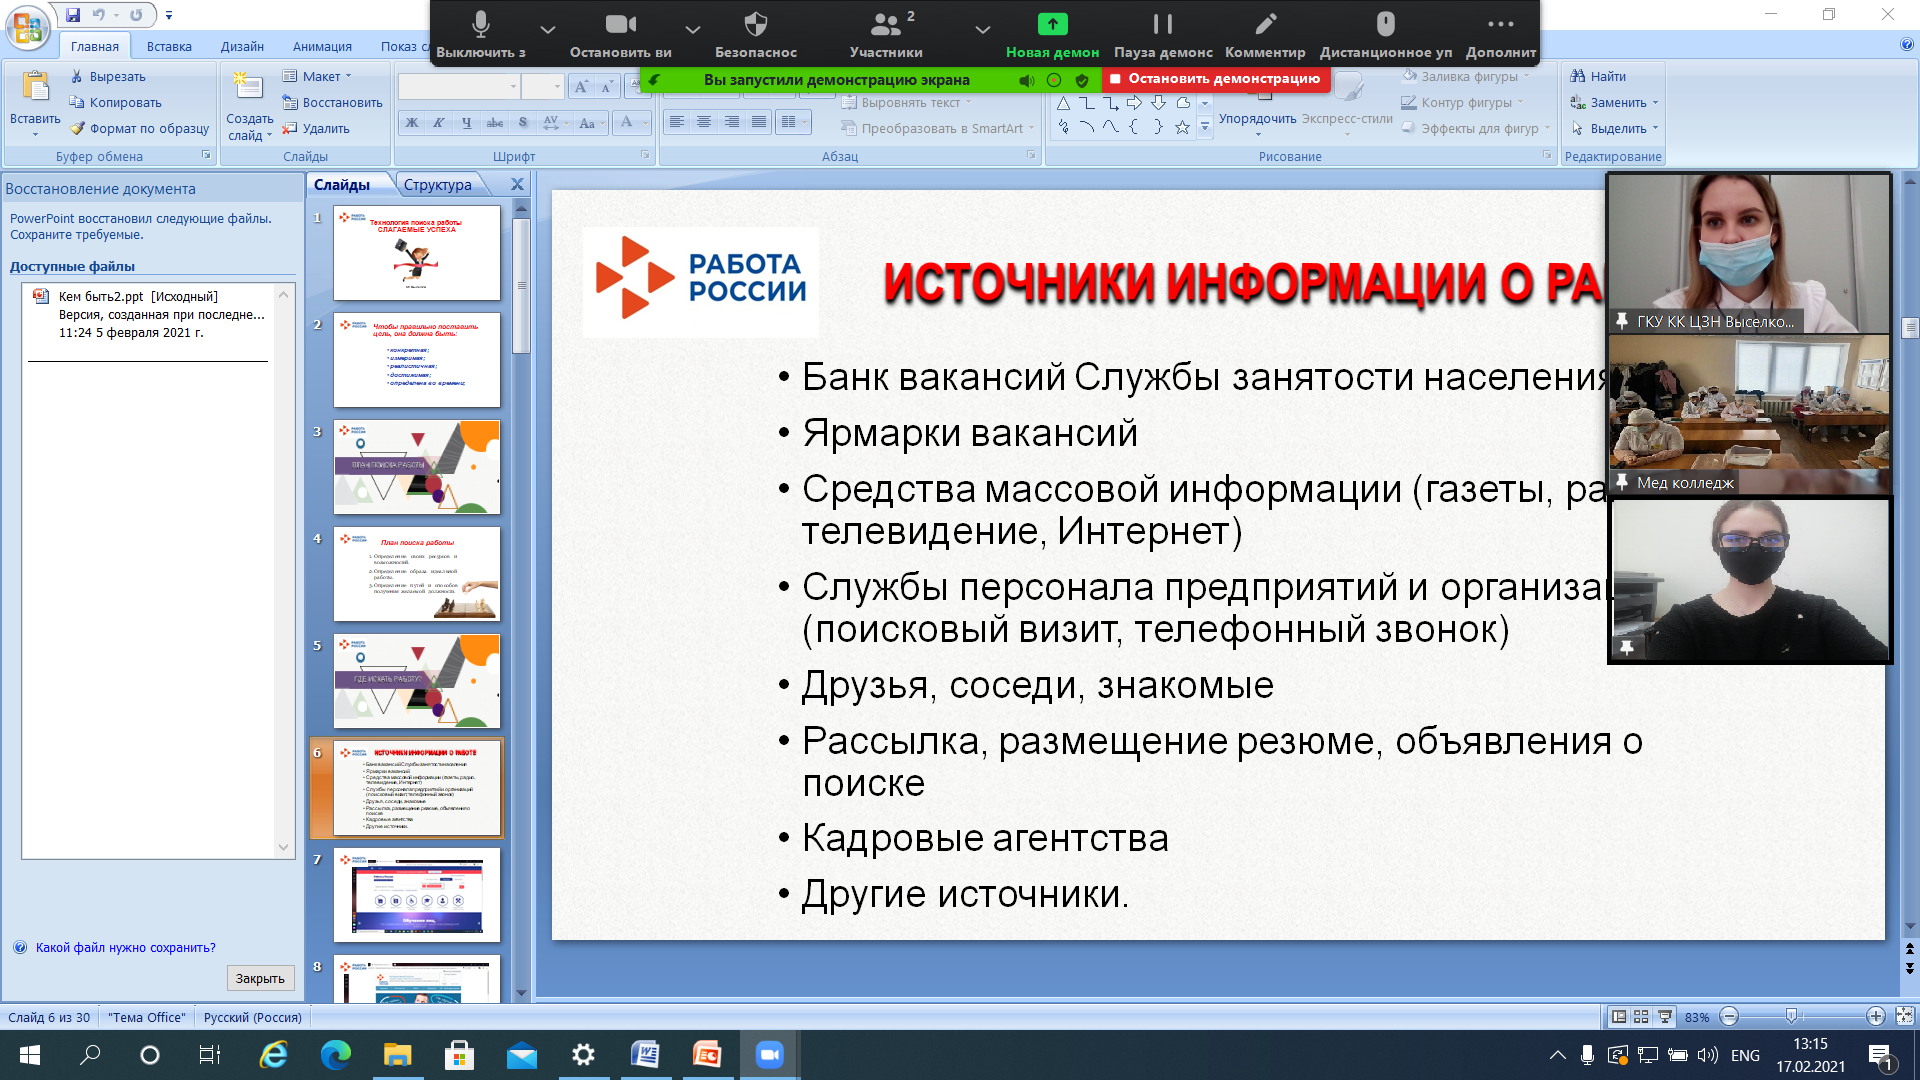Open the Выделить select dropdown
1920x1080 pixels.
1615,128
